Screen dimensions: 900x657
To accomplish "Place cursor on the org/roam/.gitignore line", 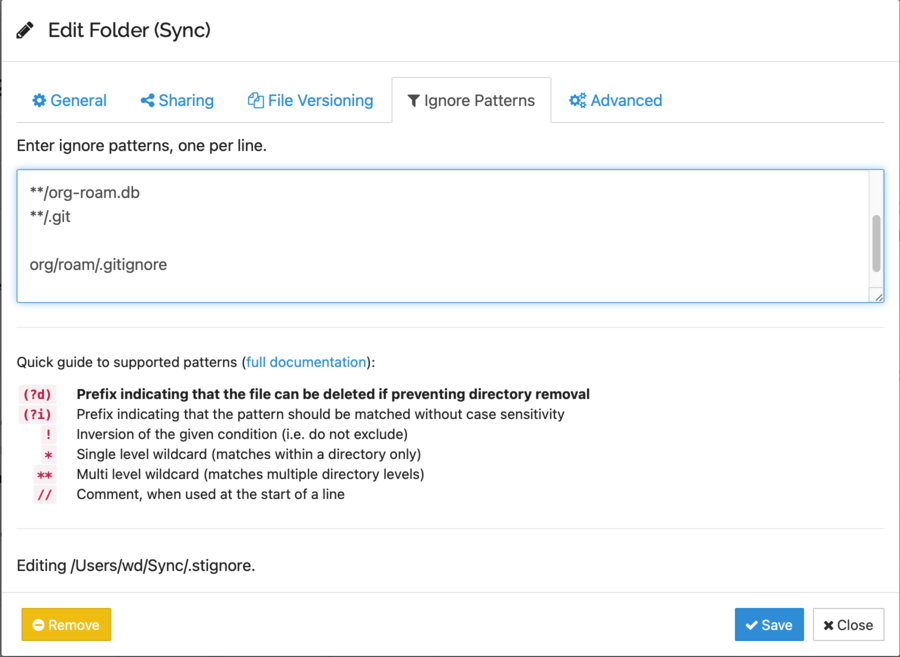I will pos(98,265).
